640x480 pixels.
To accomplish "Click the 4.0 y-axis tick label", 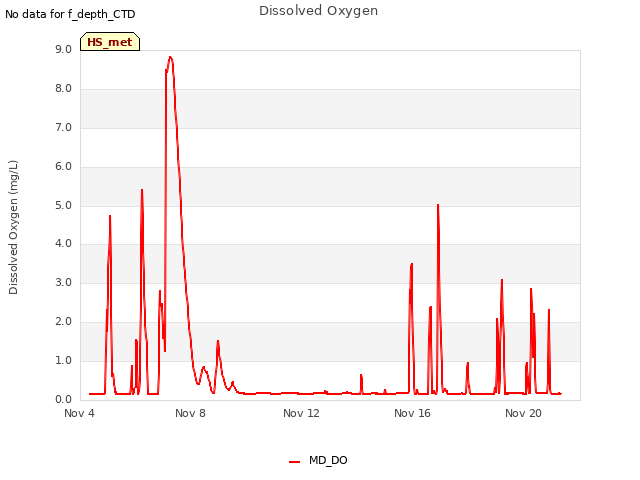I will 63,244.
